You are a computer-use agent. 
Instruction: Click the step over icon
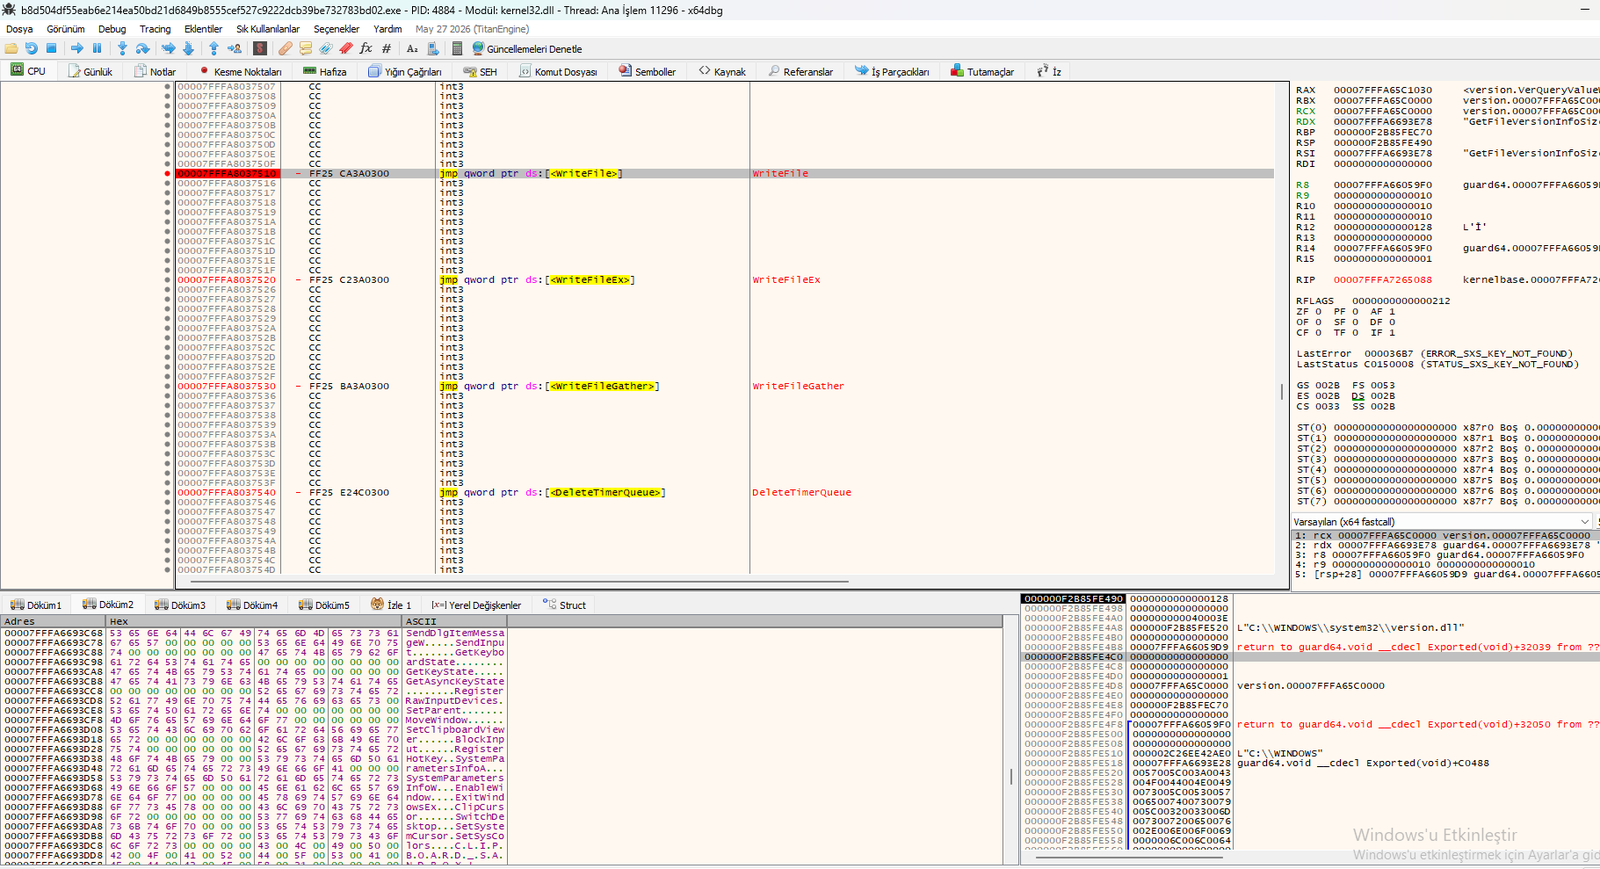tap(142, 48)
